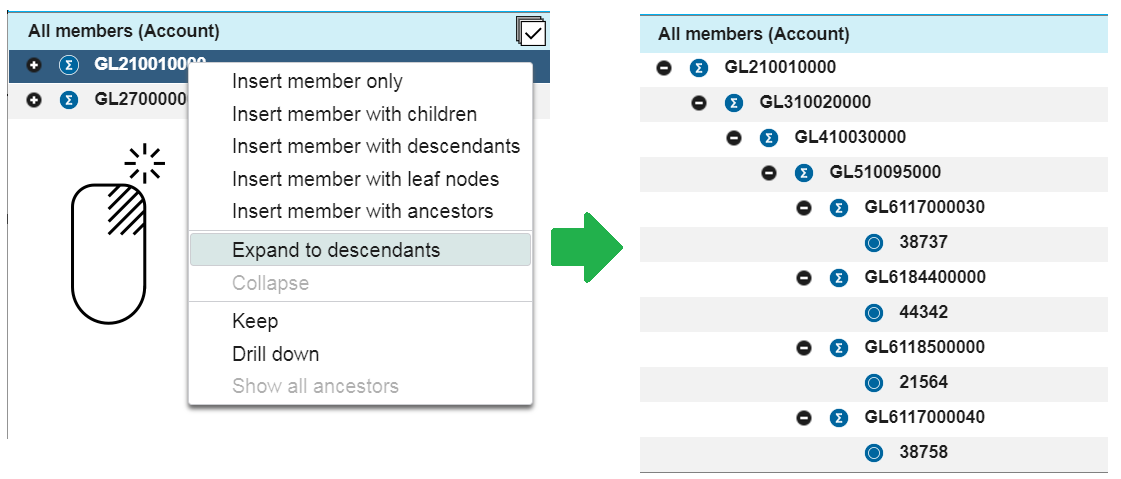1121x479 pixels.
Task: Select Insert member with ancestors
Action: pos(362,212)
